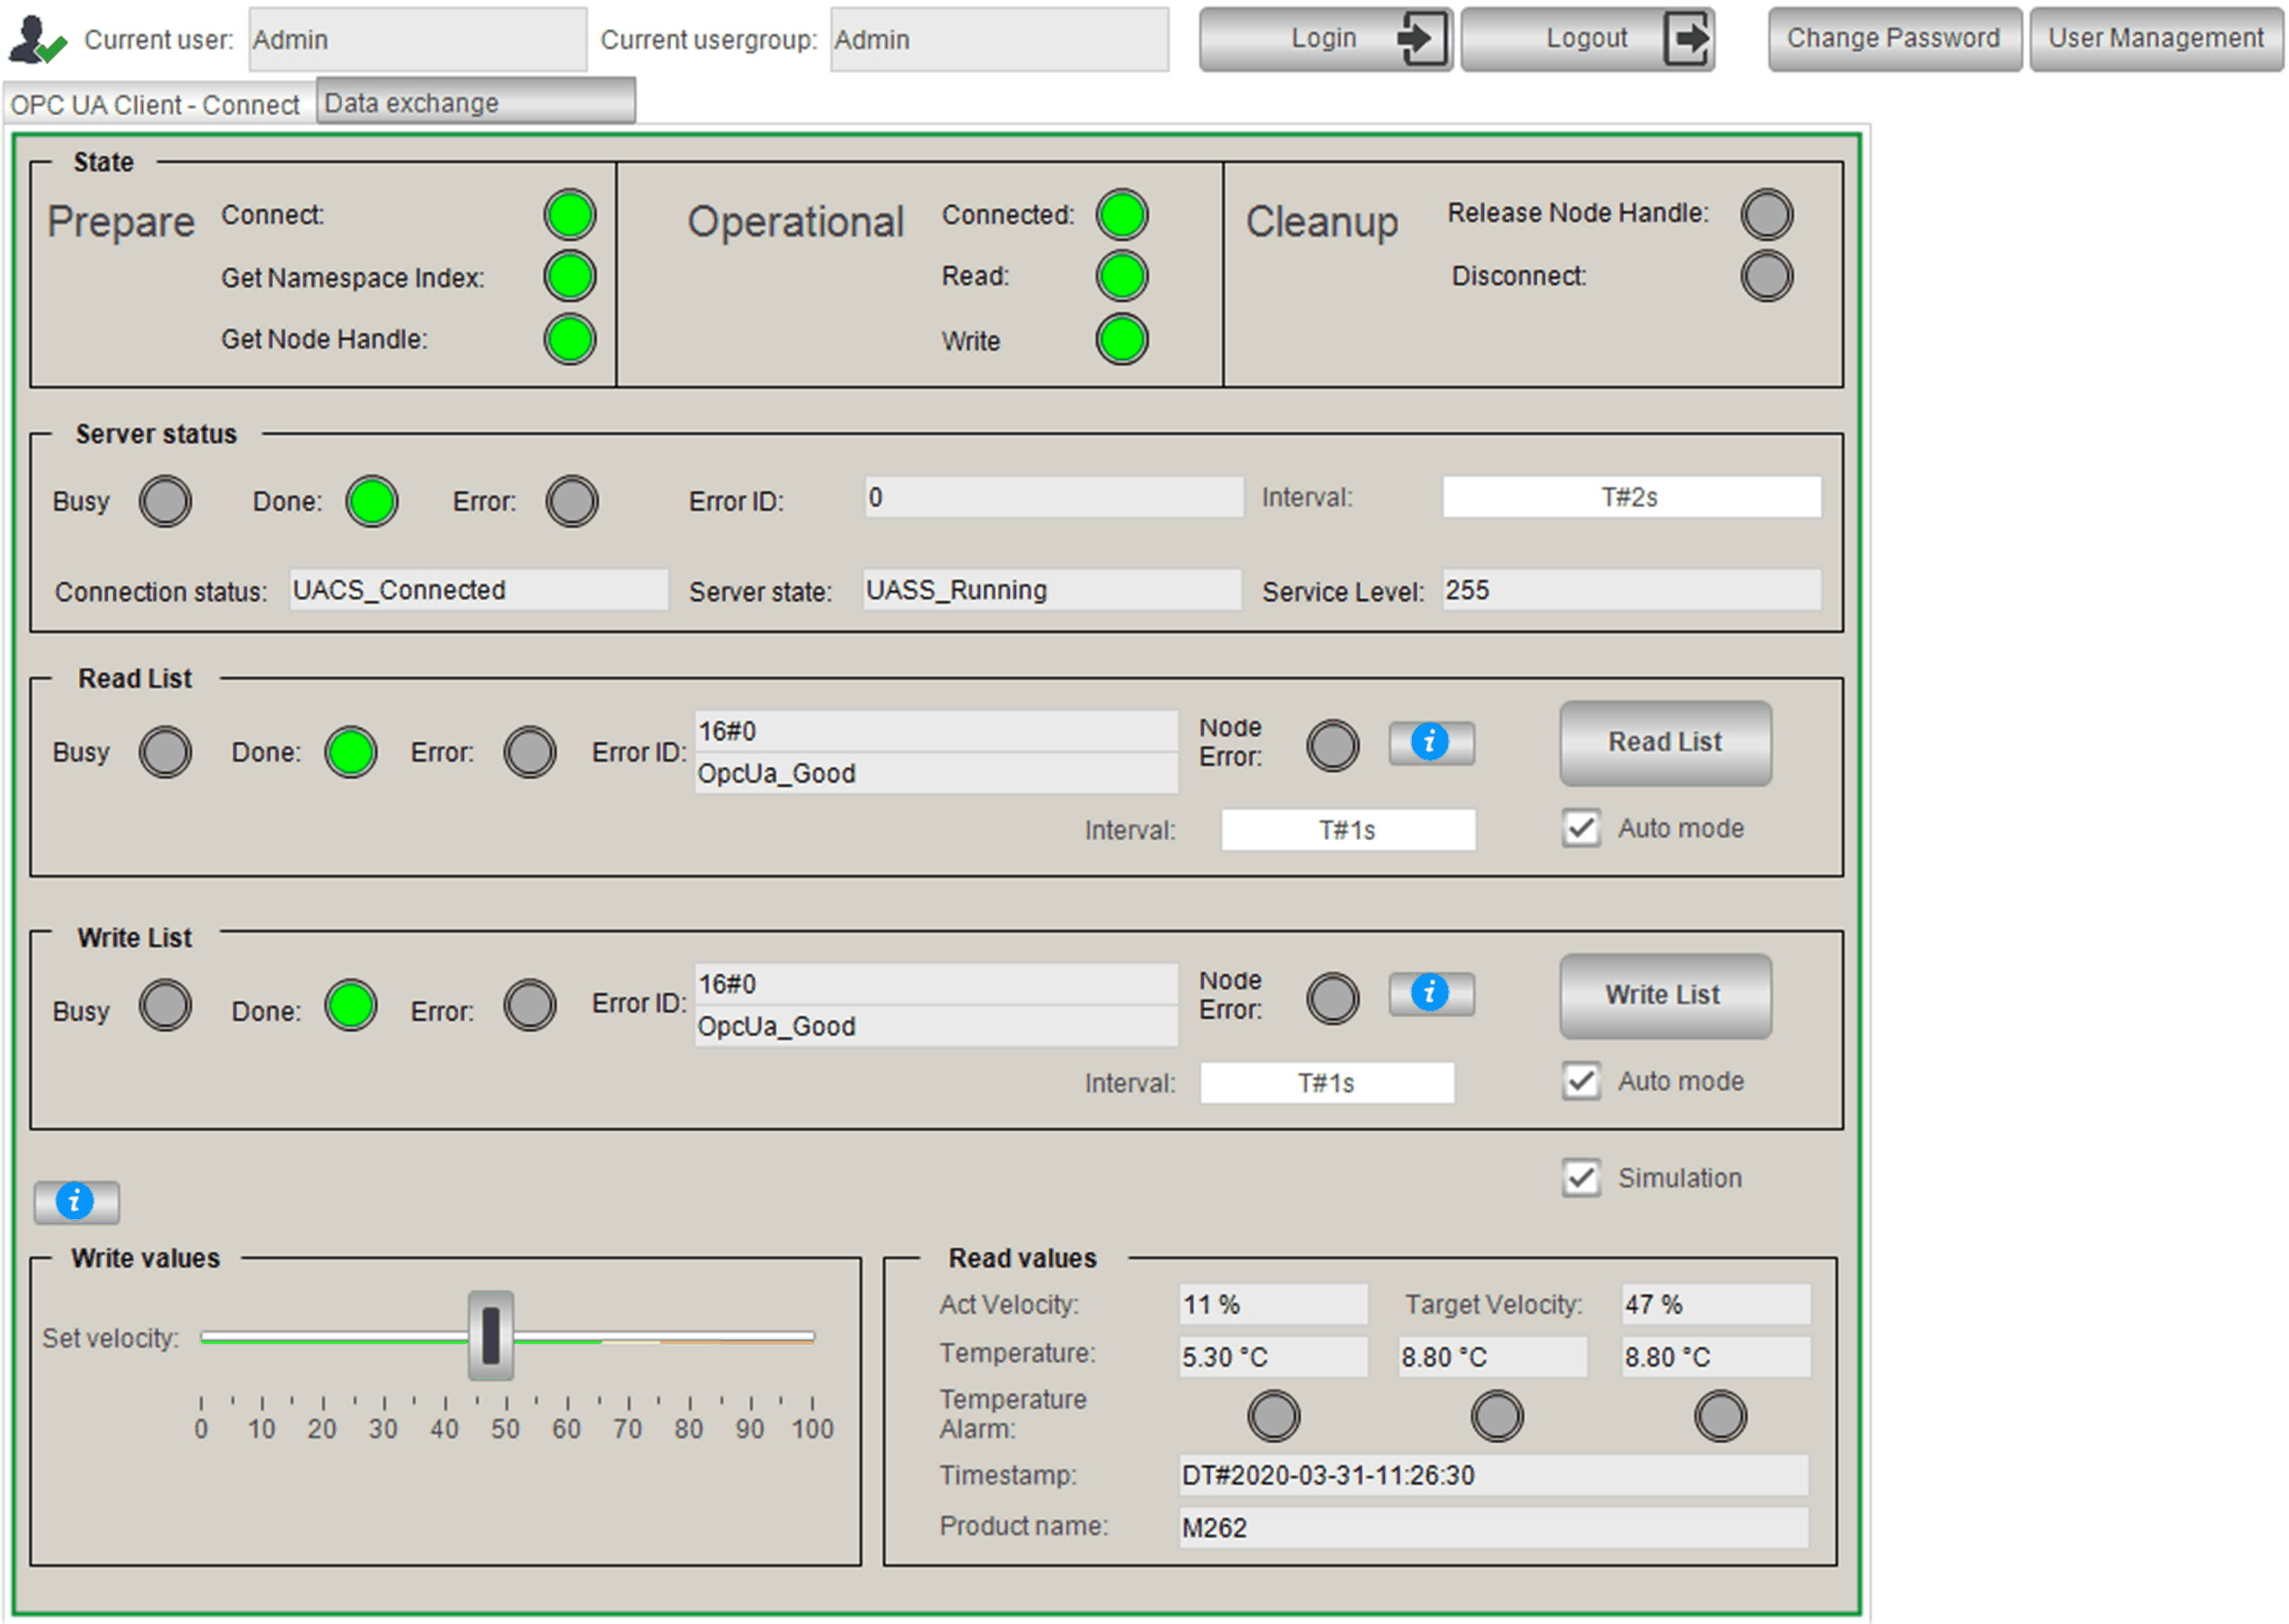The image size is (2289, 1624).
Task: Click the info icon above Write values
Action: 76,1202
